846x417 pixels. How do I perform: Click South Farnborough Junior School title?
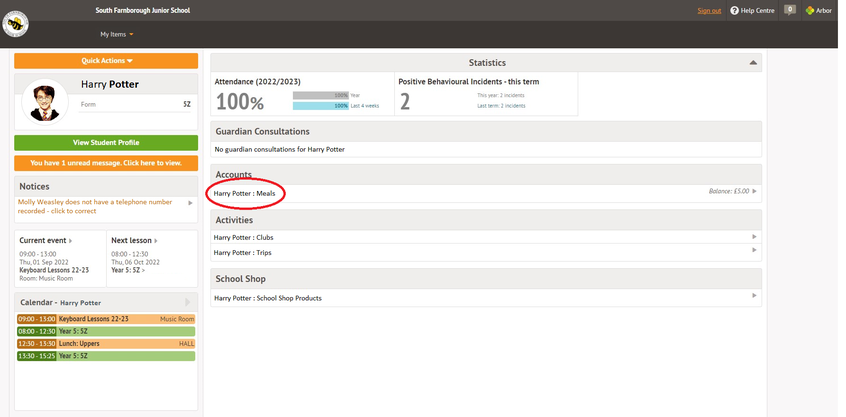[x=143, y=11]
